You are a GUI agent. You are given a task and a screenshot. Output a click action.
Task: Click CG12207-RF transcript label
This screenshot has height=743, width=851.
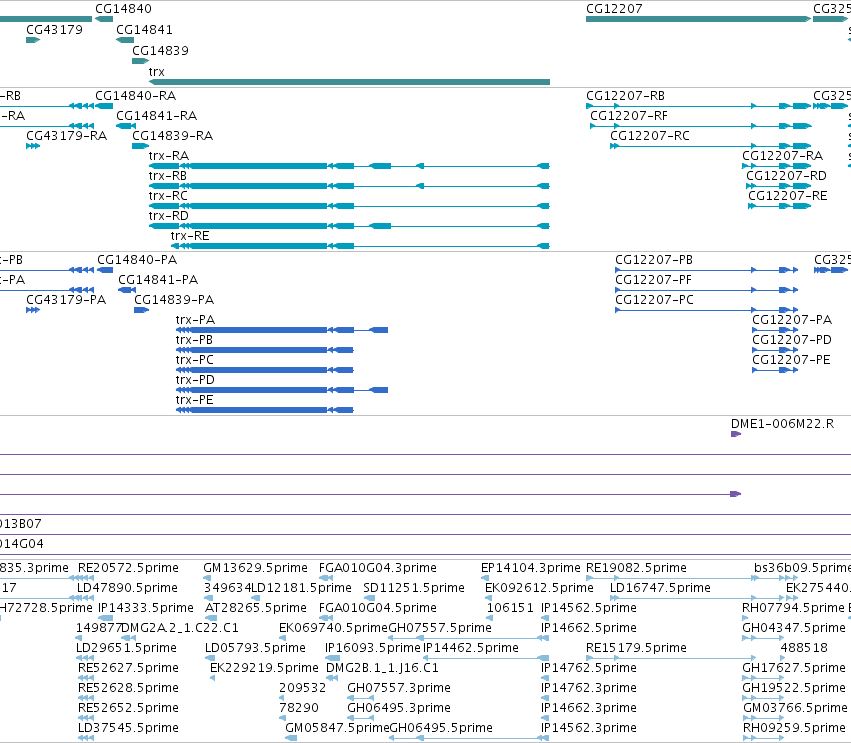click(629, 116)
